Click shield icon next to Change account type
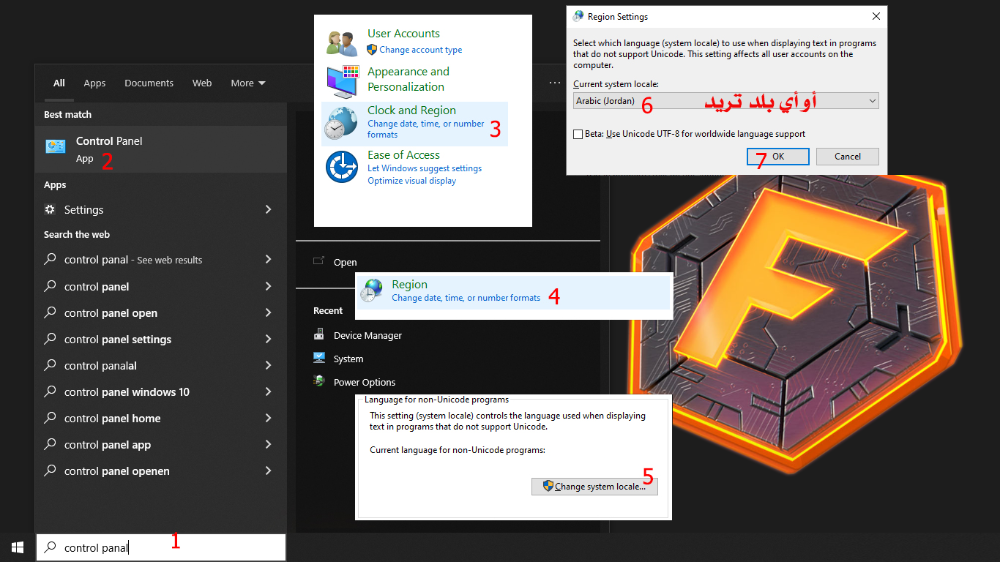 coord(372,49)
